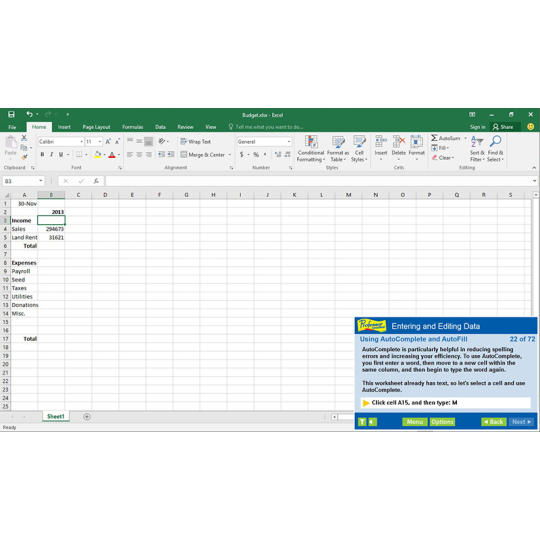Open the Calibri font name dropdown

pos(81,142)
